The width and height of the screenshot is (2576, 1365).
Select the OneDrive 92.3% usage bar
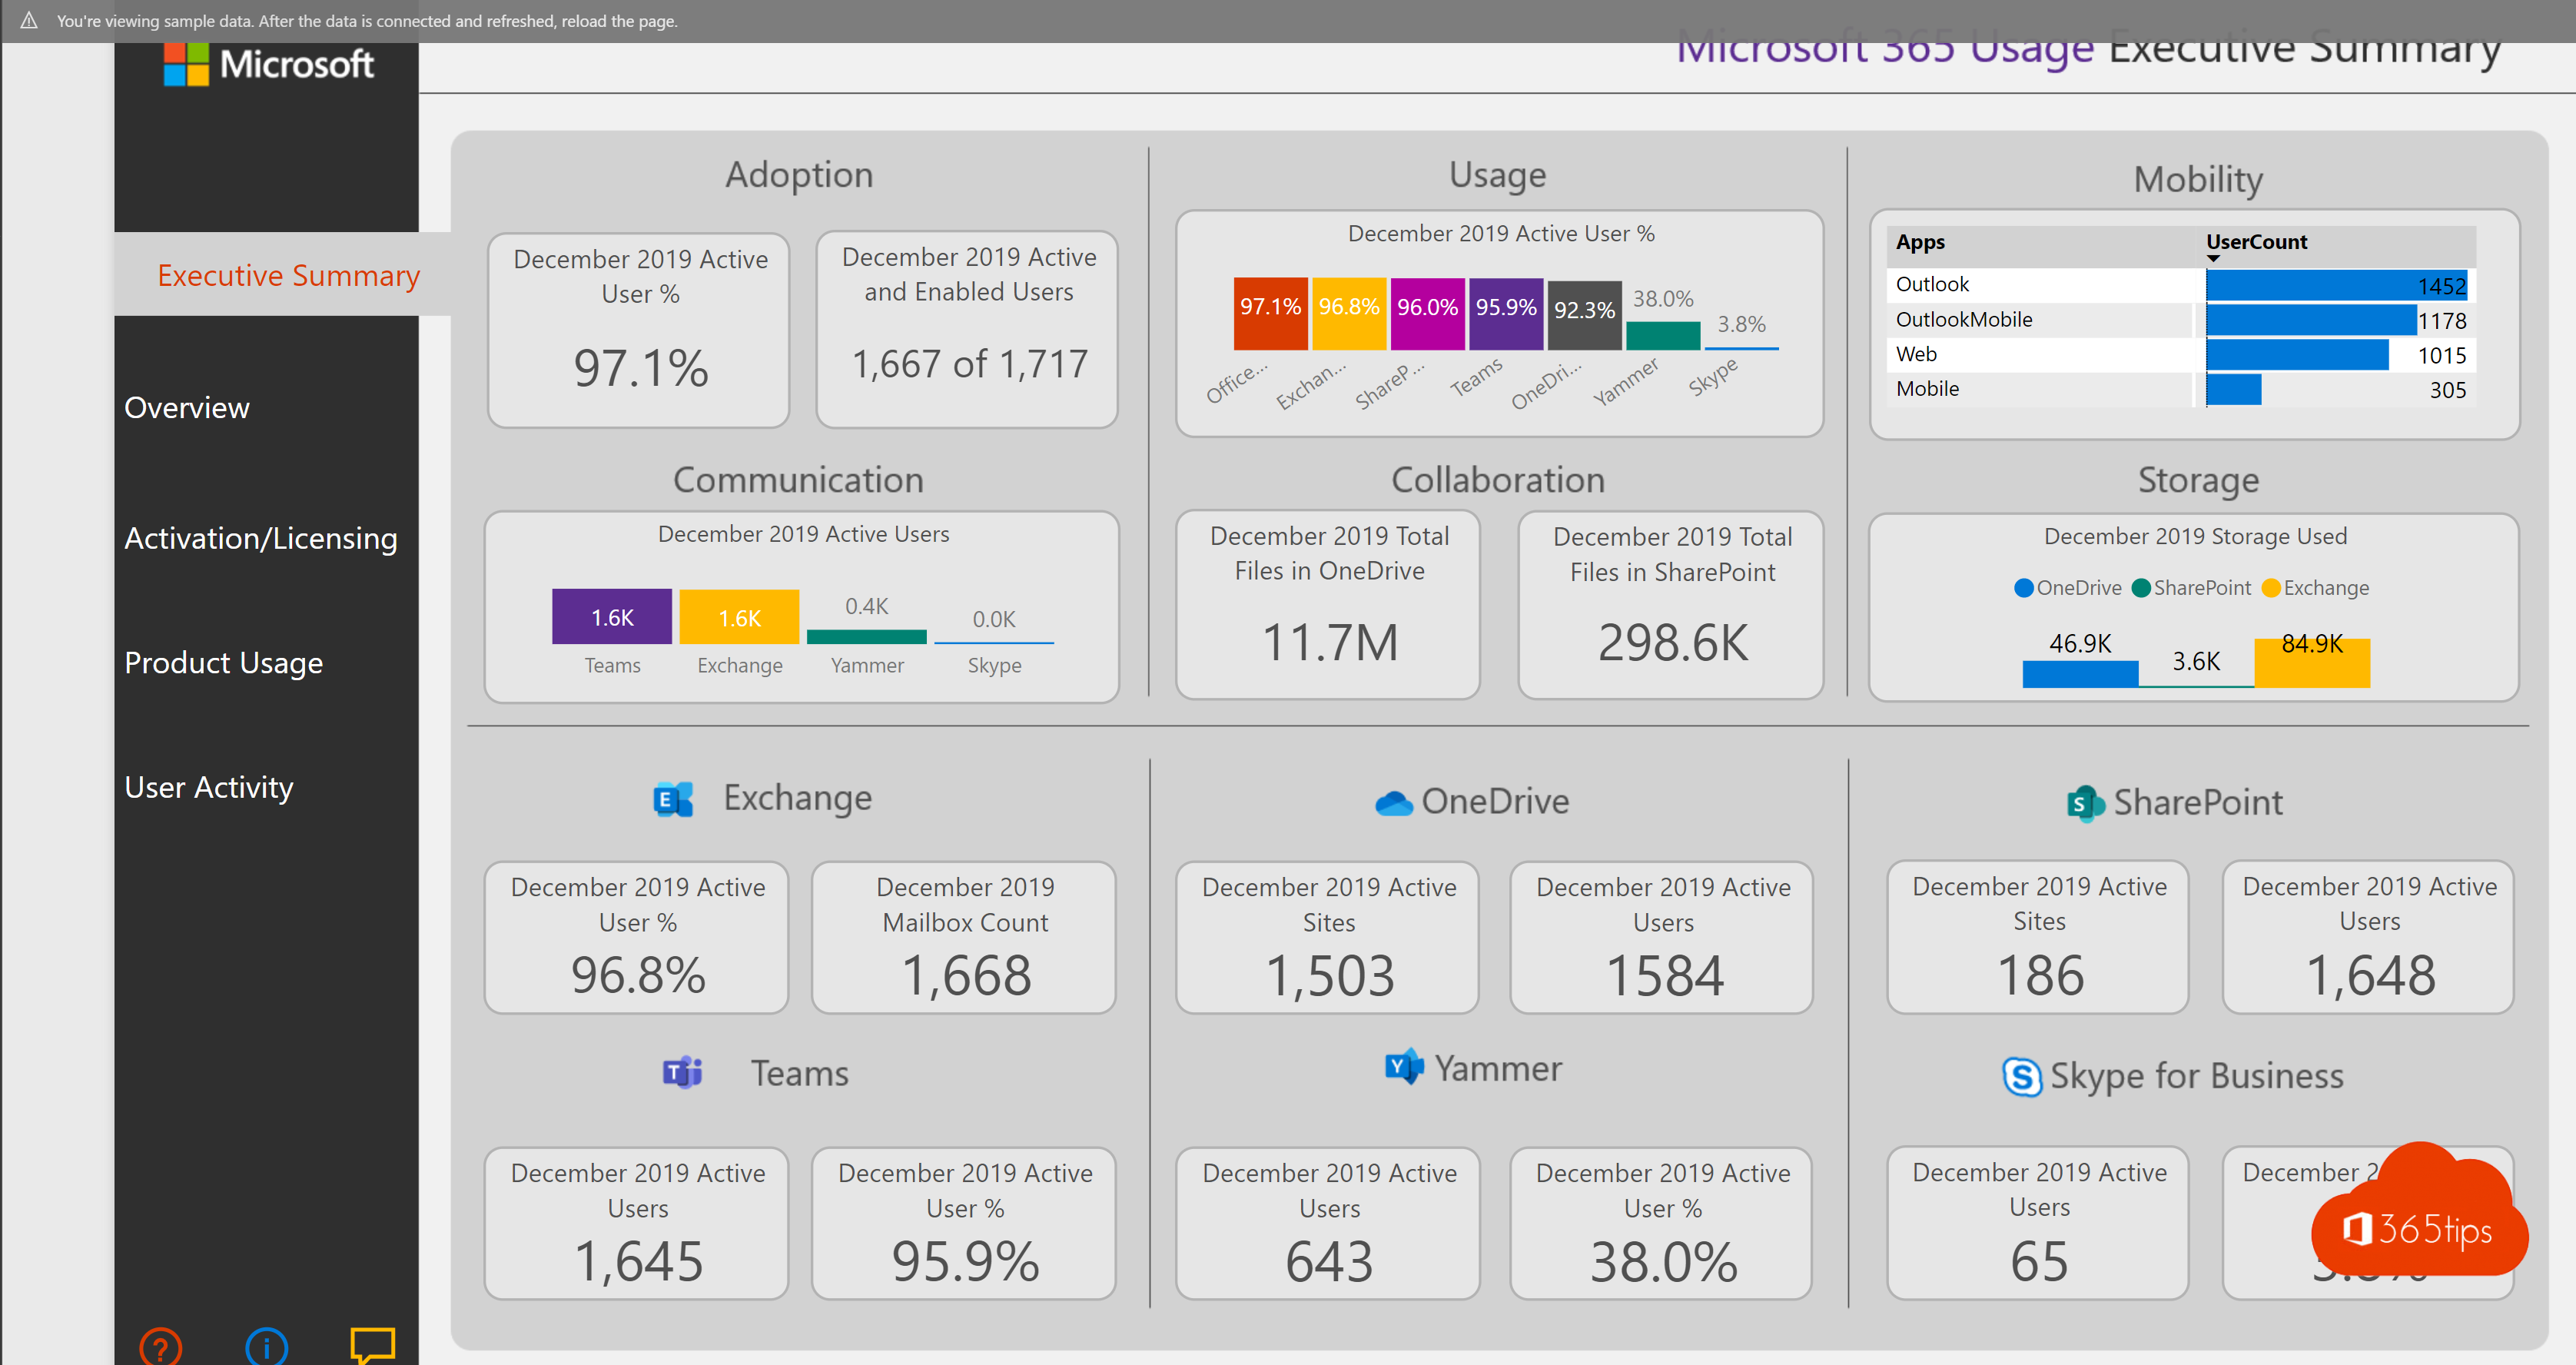1584,316
